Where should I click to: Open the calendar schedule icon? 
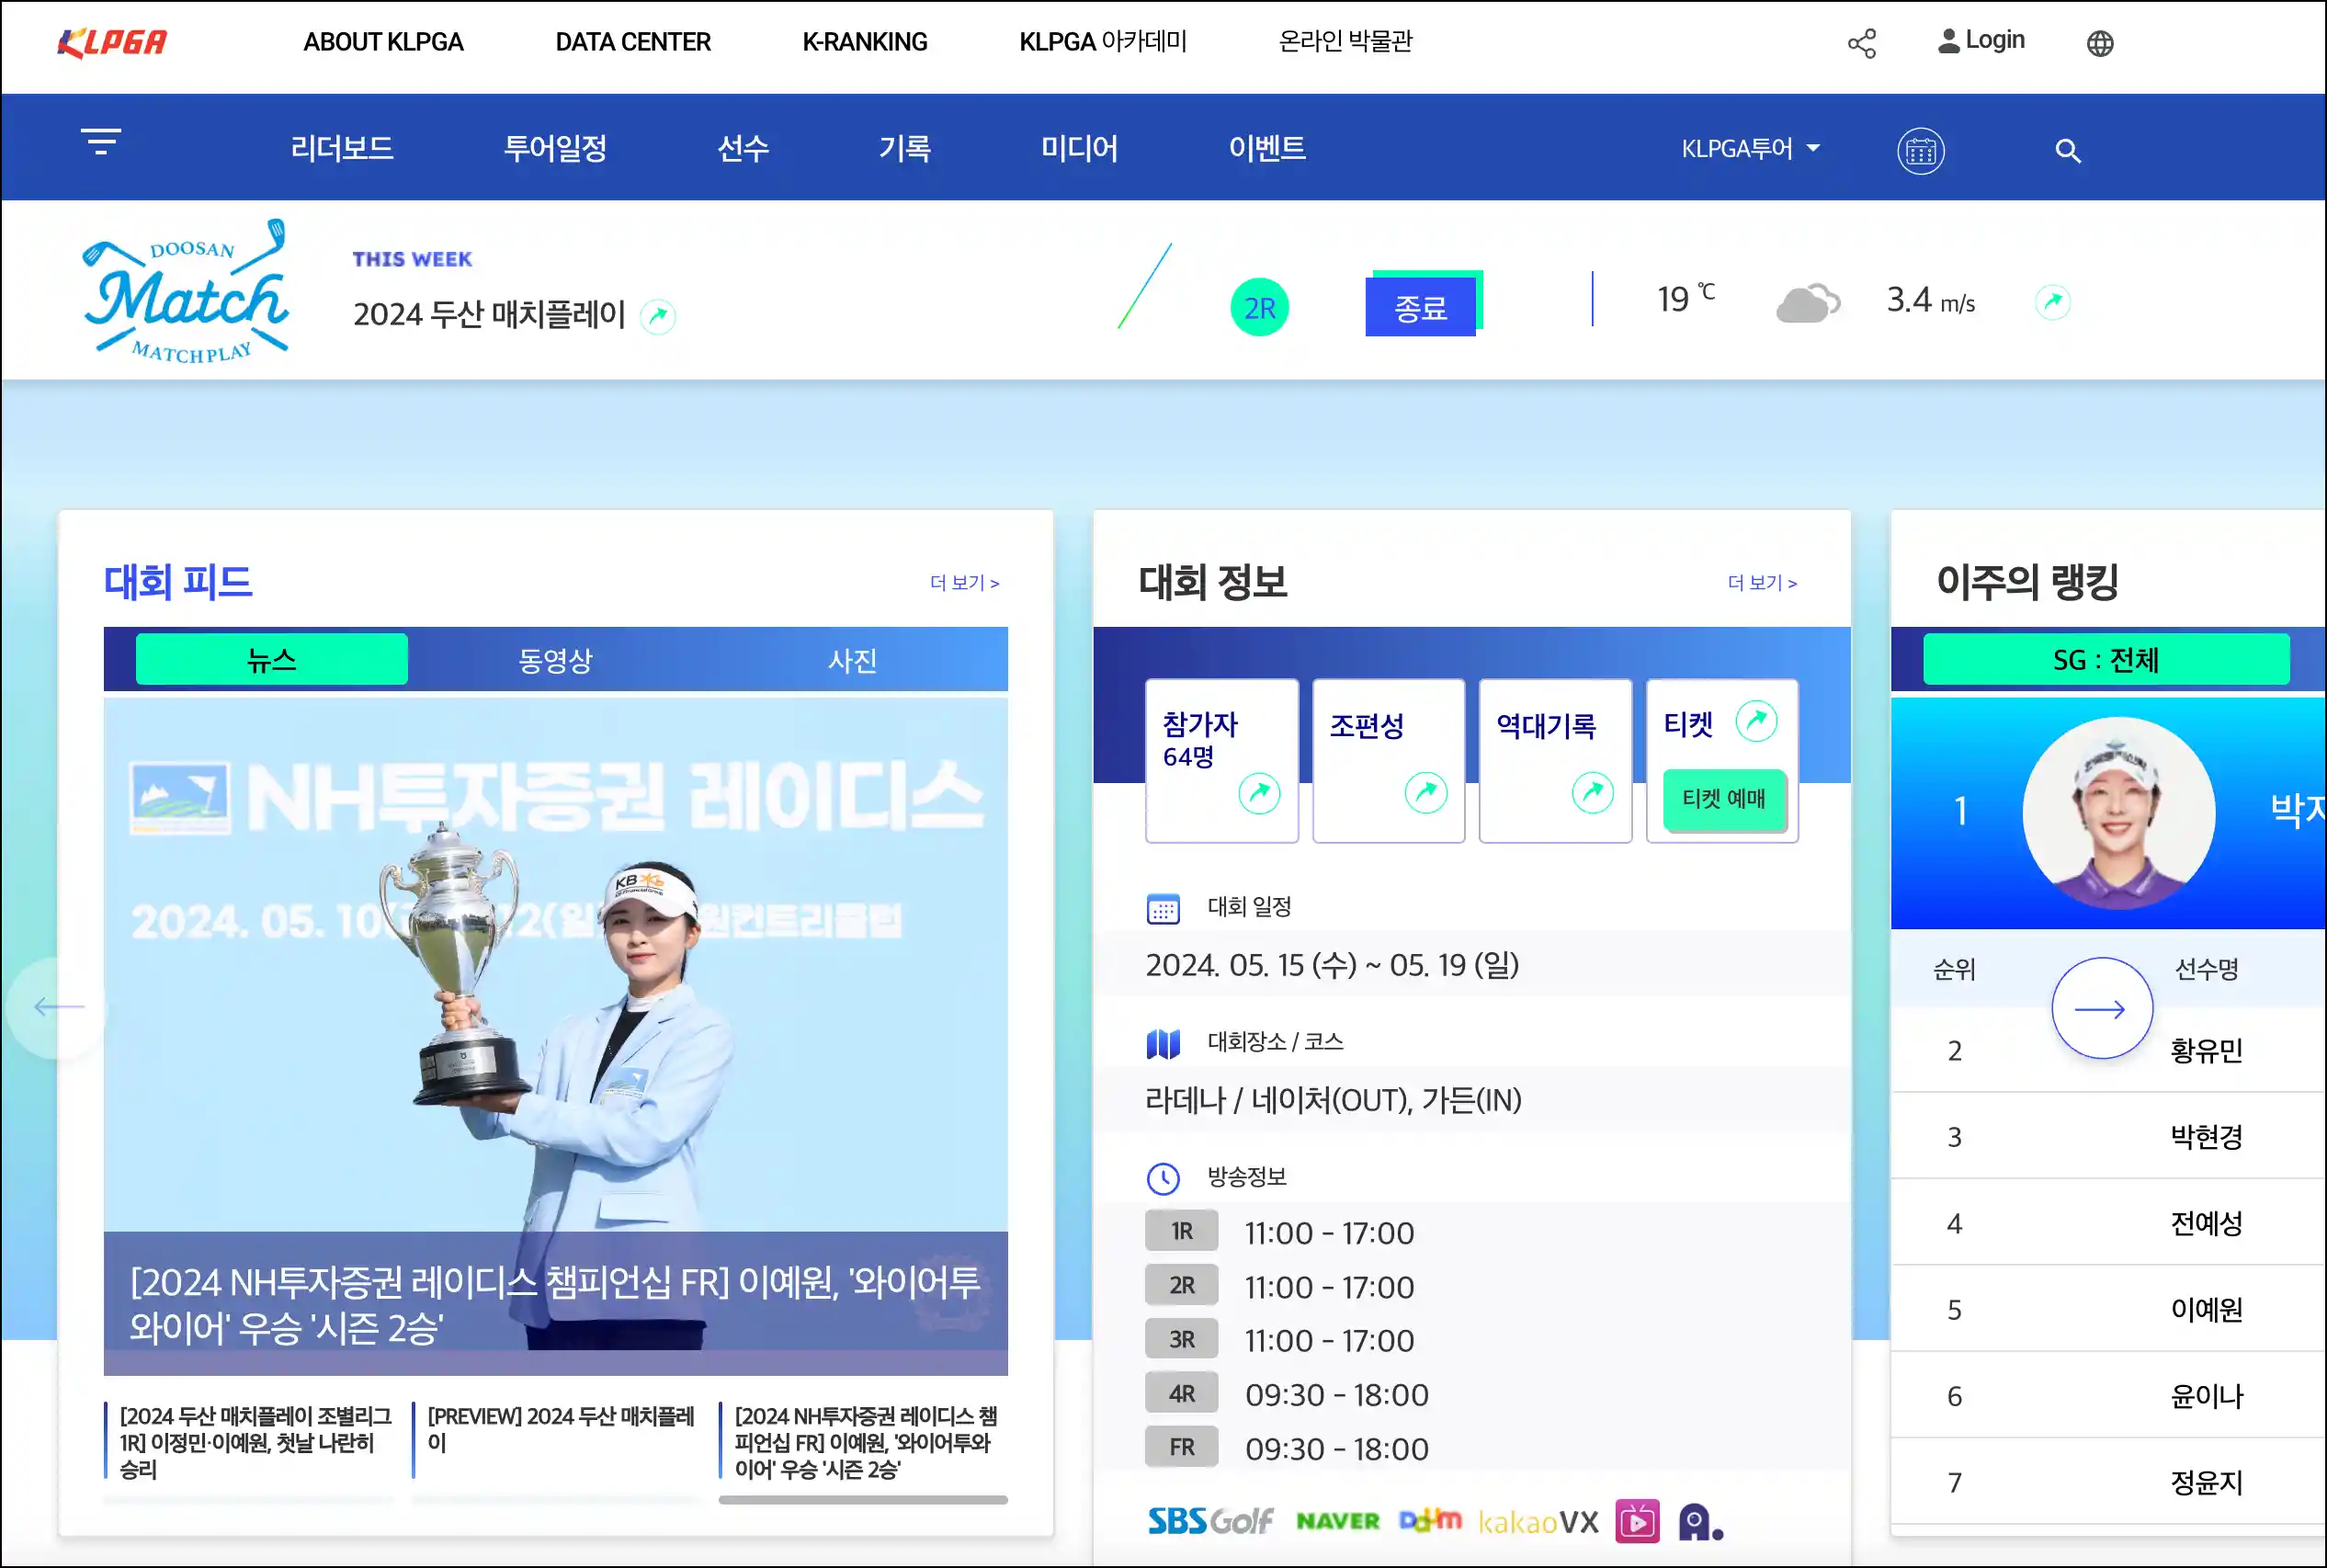coord(1920,151)
